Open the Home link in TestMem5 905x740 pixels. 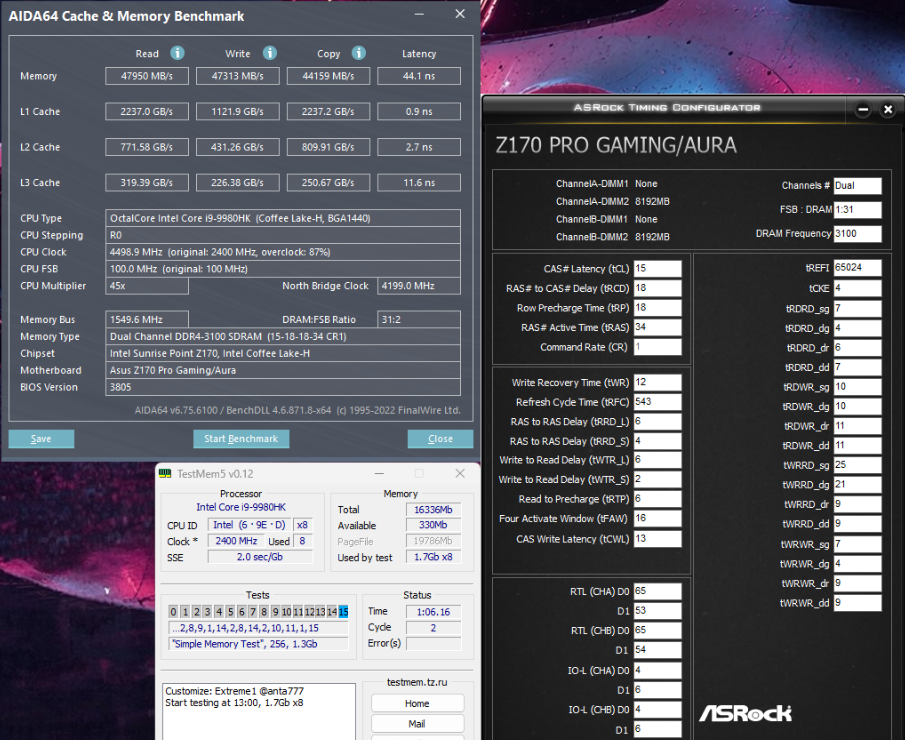point(417,703)
